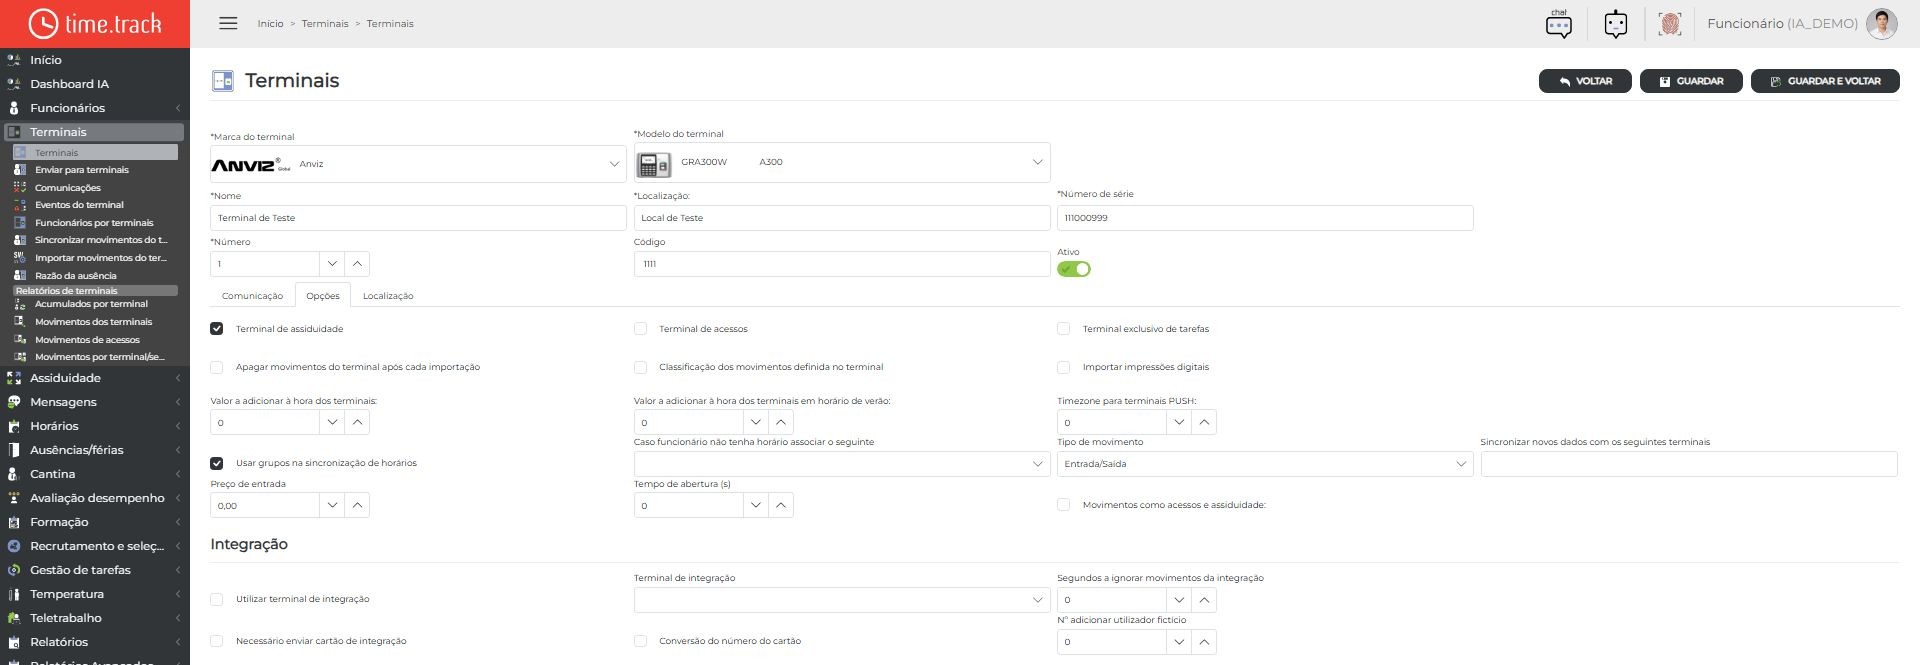Click the VOLTAR button
The height and width of the screenshot is (665, 1920).
[x=1585, y=81]
